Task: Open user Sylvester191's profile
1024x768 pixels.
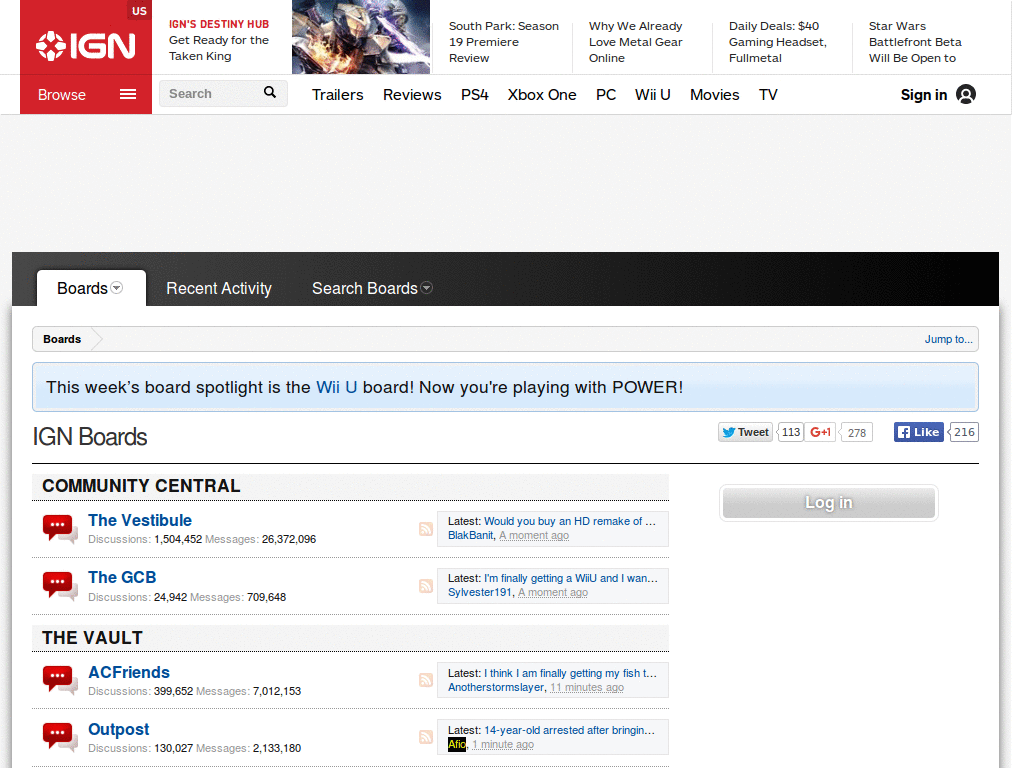Action: coord(480,592)
